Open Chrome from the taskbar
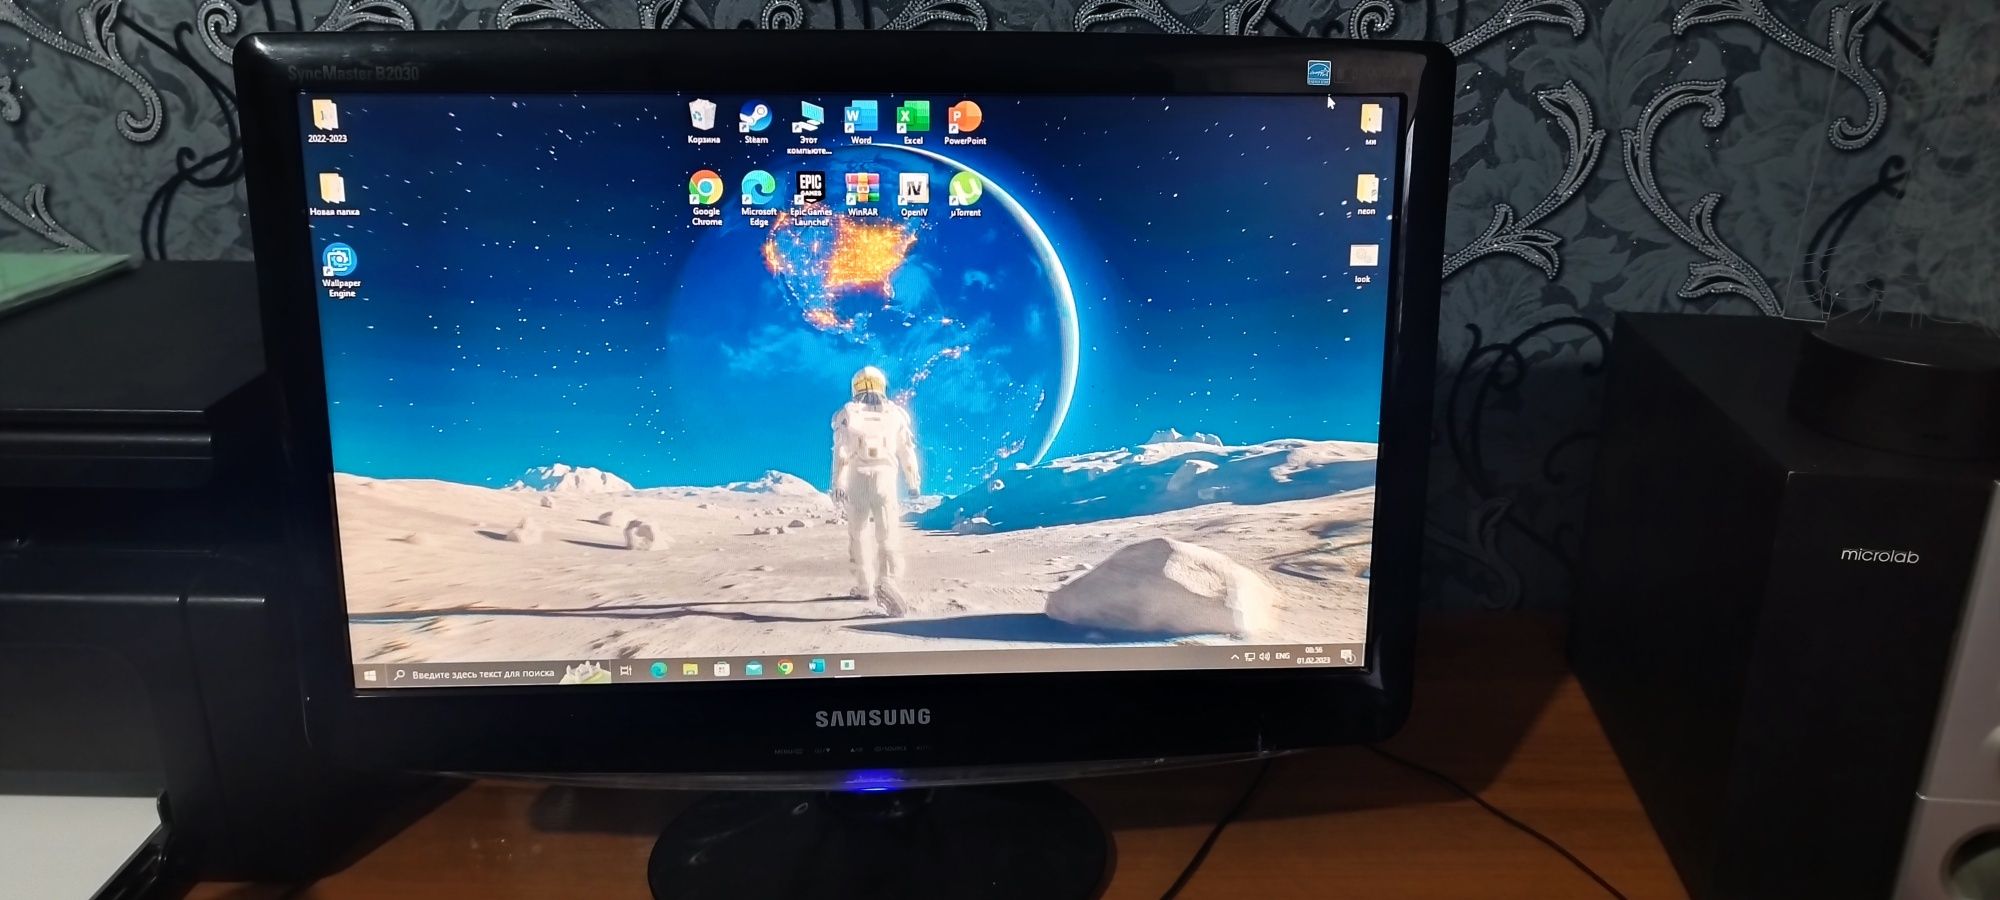The height and width of the screenshot is (900, 2000). click(x=785, y=666)
